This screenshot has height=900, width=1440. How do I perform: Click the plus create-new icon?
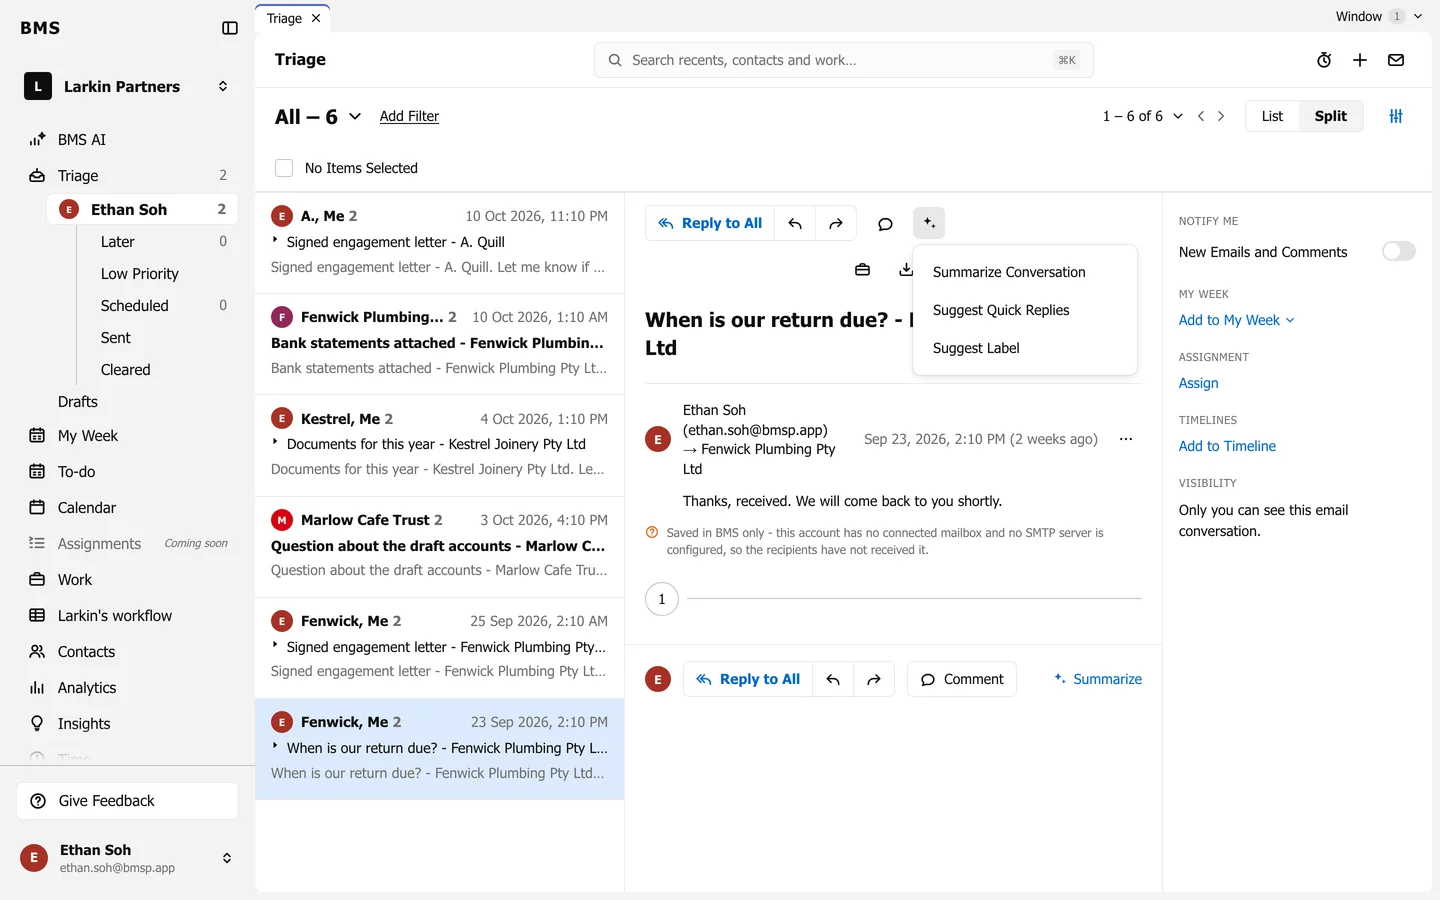1360,60
